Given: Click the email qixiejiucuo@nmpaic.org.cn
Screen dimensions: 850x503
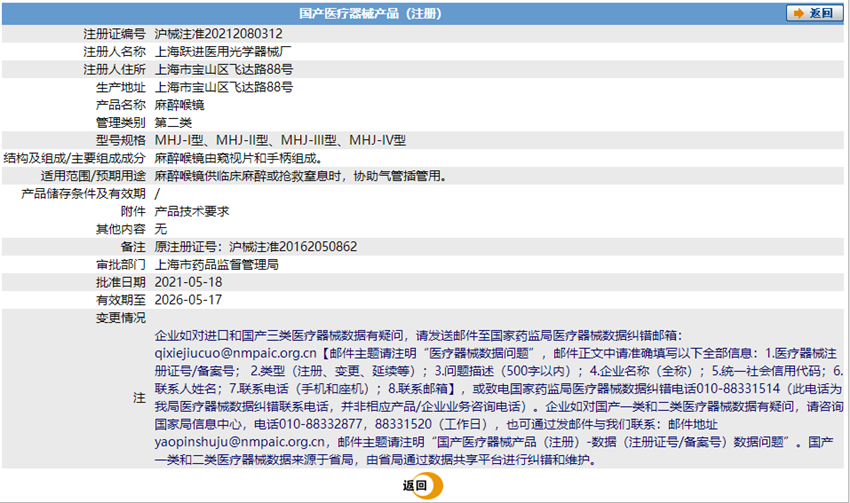Looking at the screenshot, I should coord(235,353).
